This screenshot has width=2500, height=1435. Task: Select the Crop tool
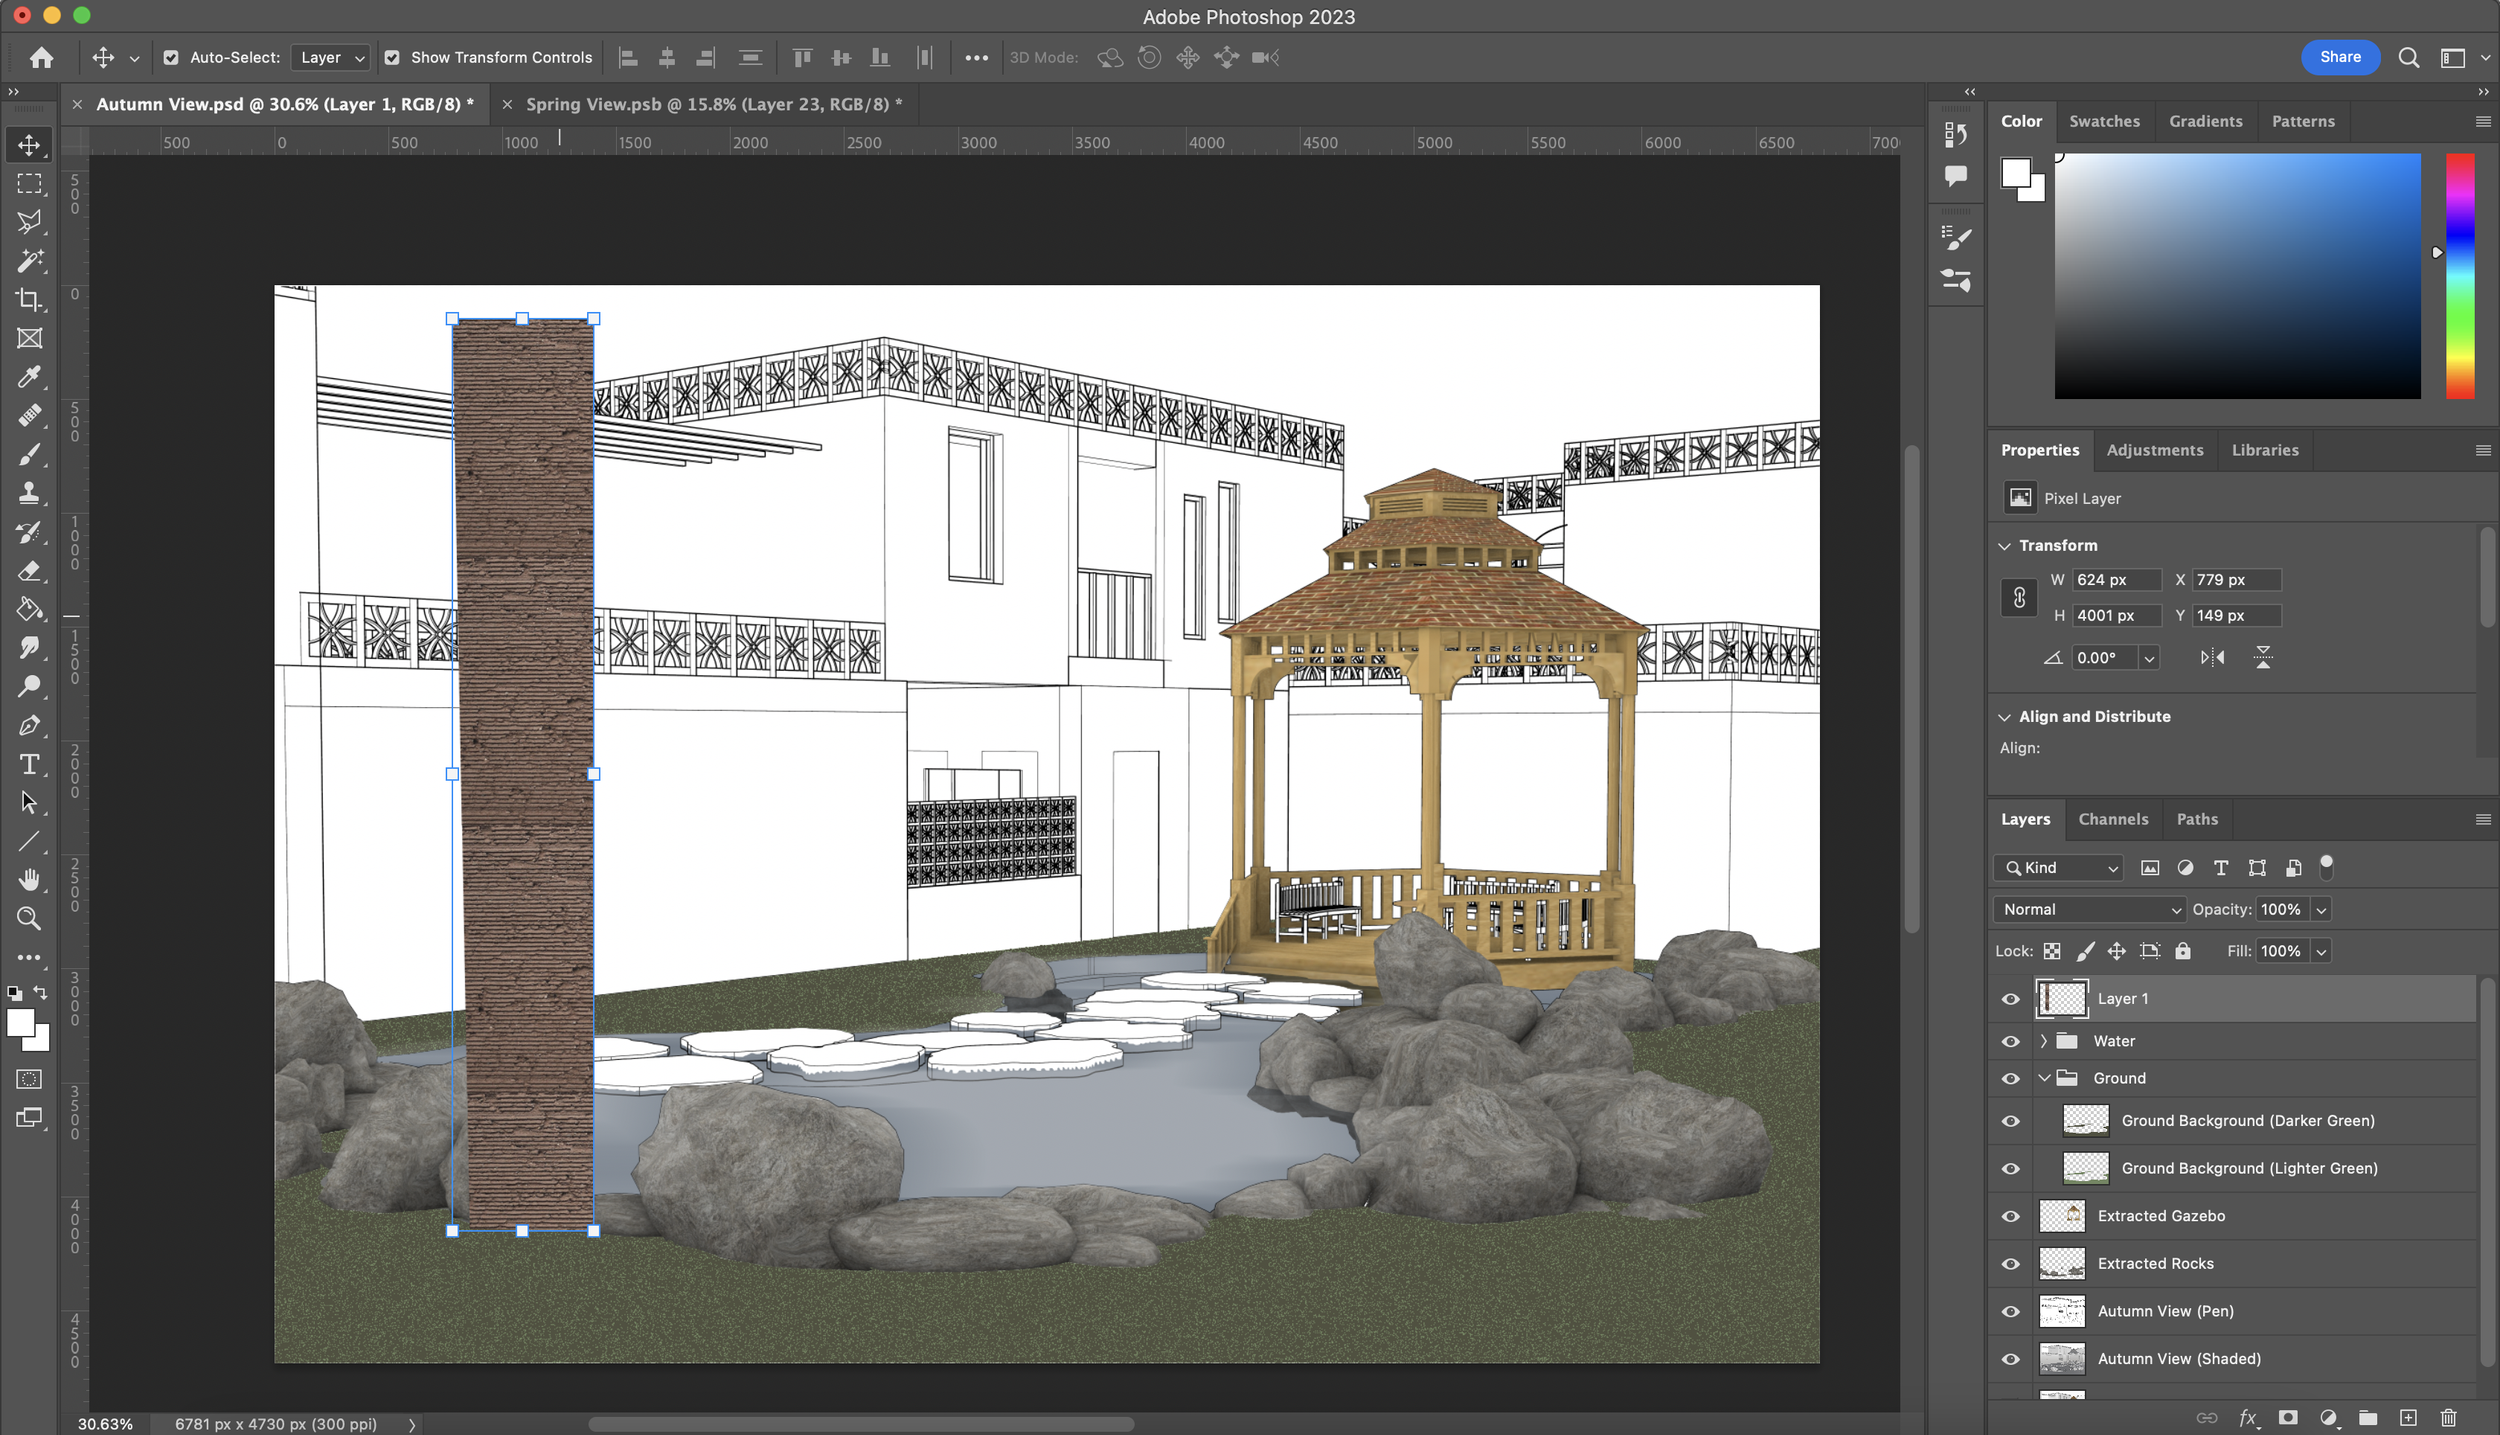pyautogui.click(x=29, y=300)
